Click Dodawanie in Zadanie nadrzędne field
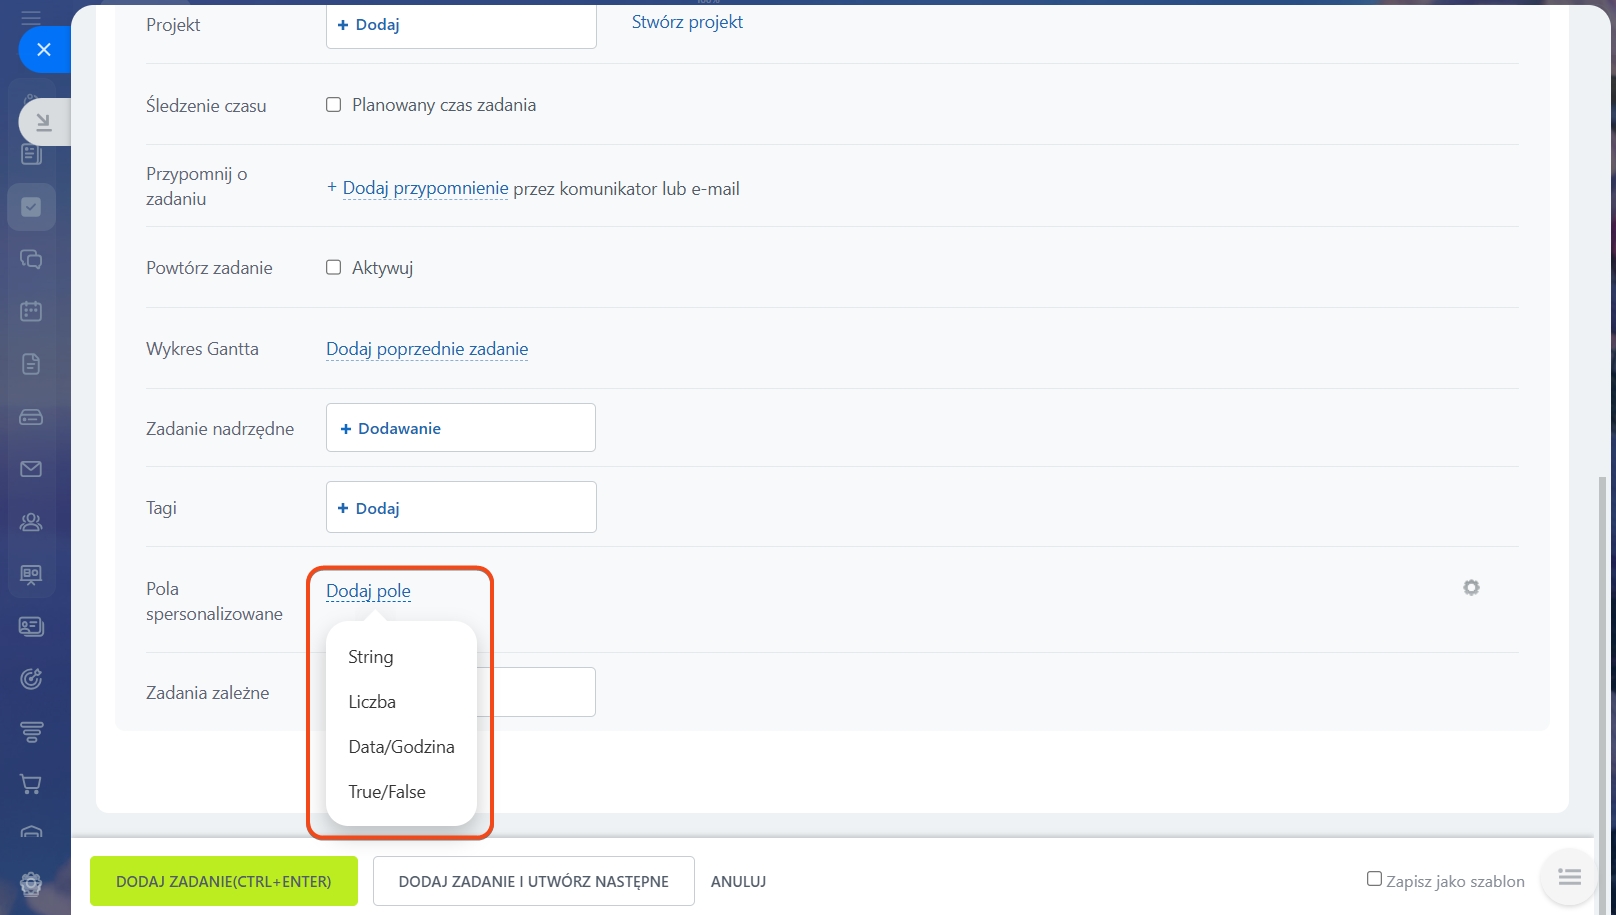1616x915 pixels. pos(461,428)
